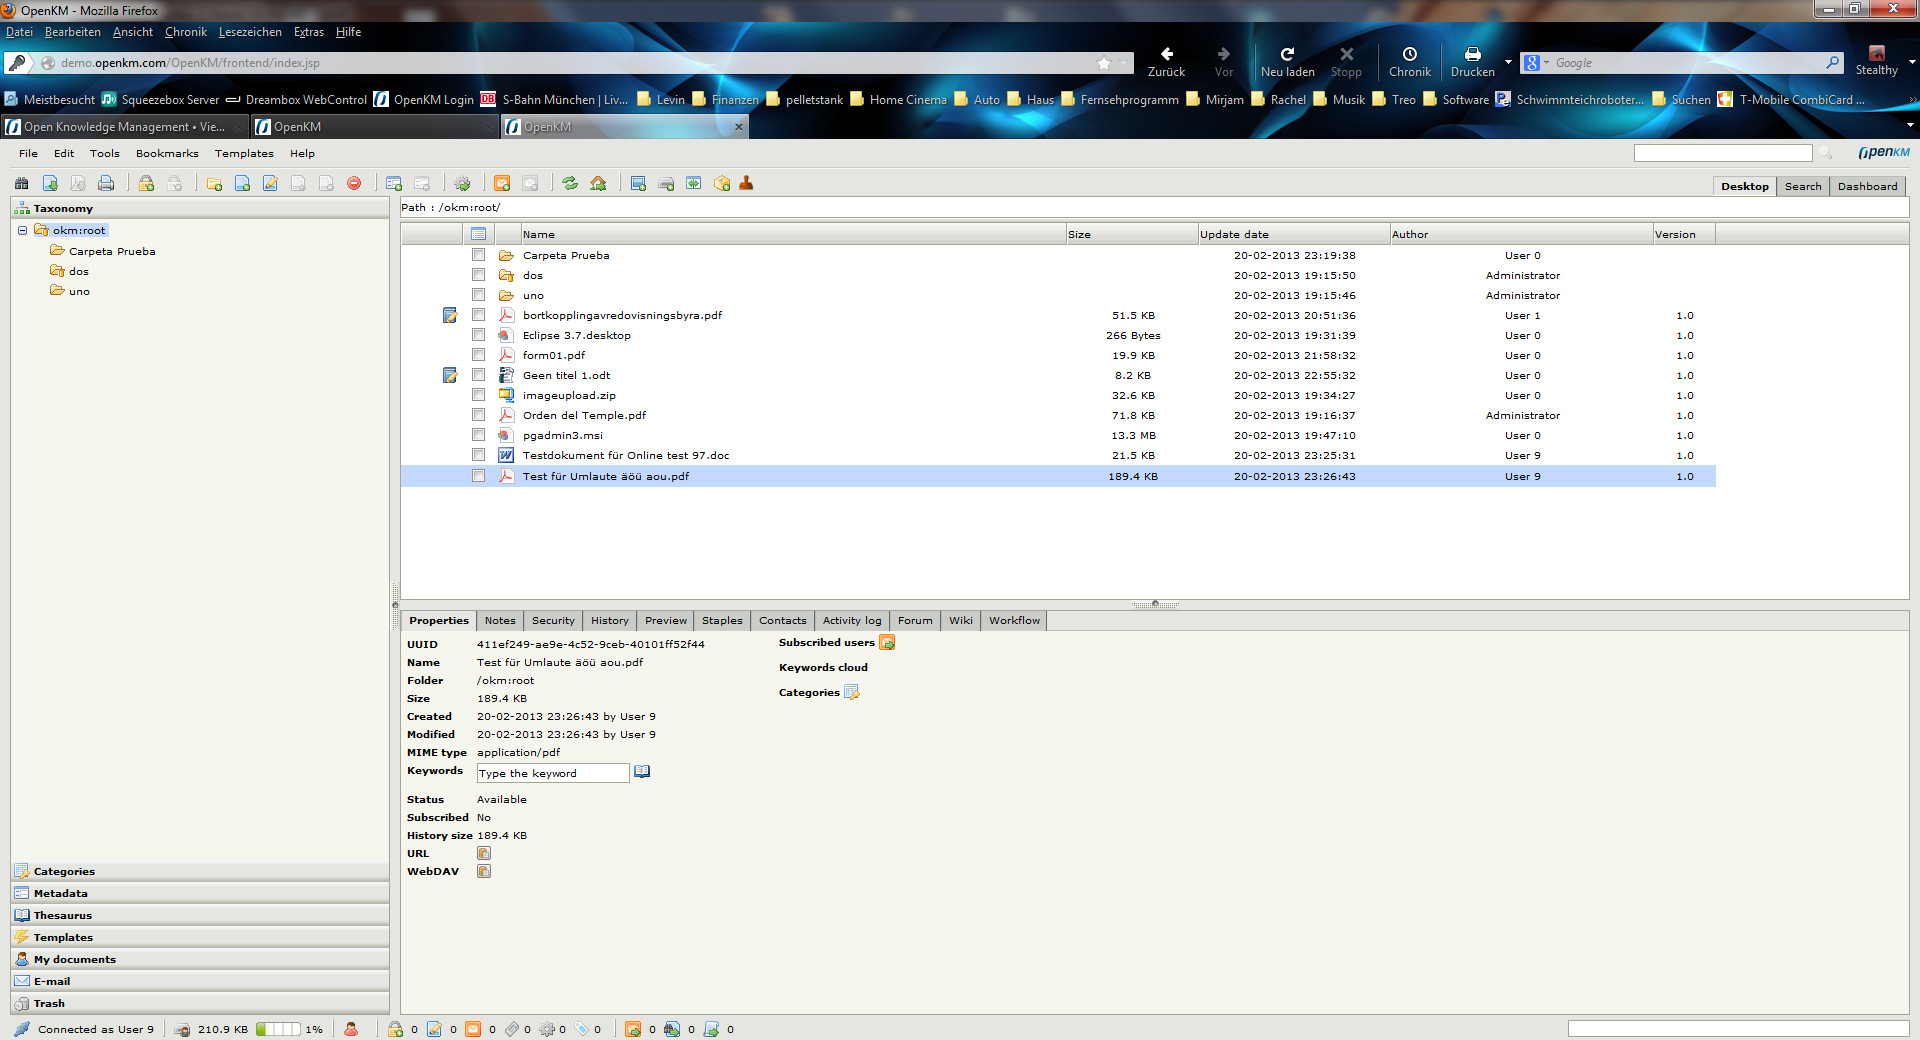The width and height of the screenshot is (1920, 1040).
Task: Click the red delete icon in toolbar
Action: 354,183
